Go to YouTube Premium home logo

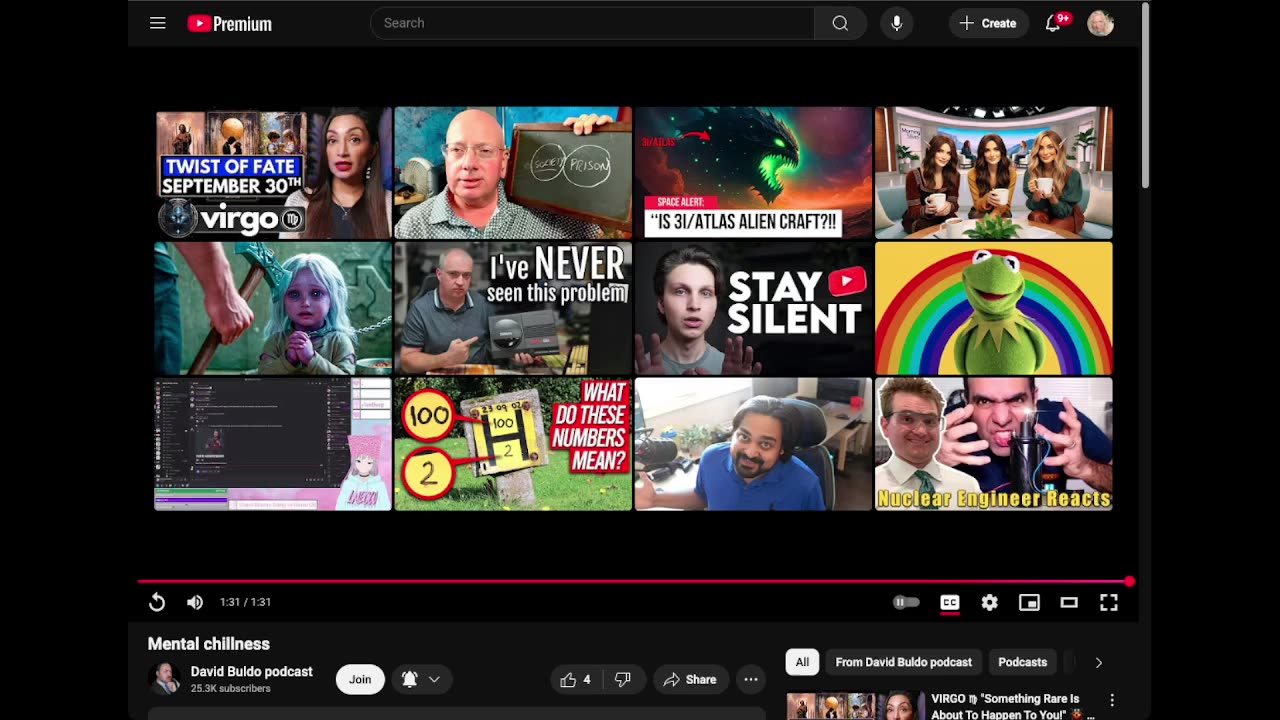[230, 23]
